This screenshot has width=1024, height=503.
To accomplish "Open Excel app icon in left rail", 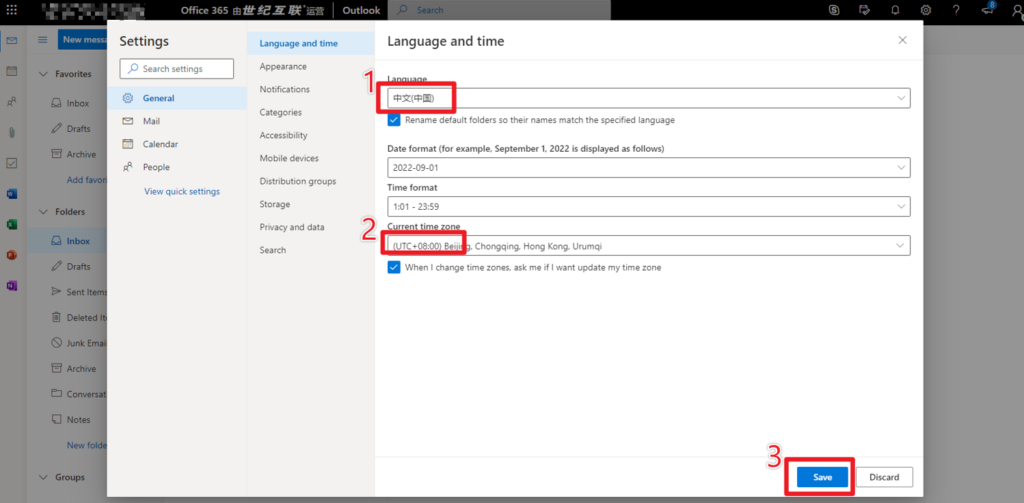I will tap(12, 224).
